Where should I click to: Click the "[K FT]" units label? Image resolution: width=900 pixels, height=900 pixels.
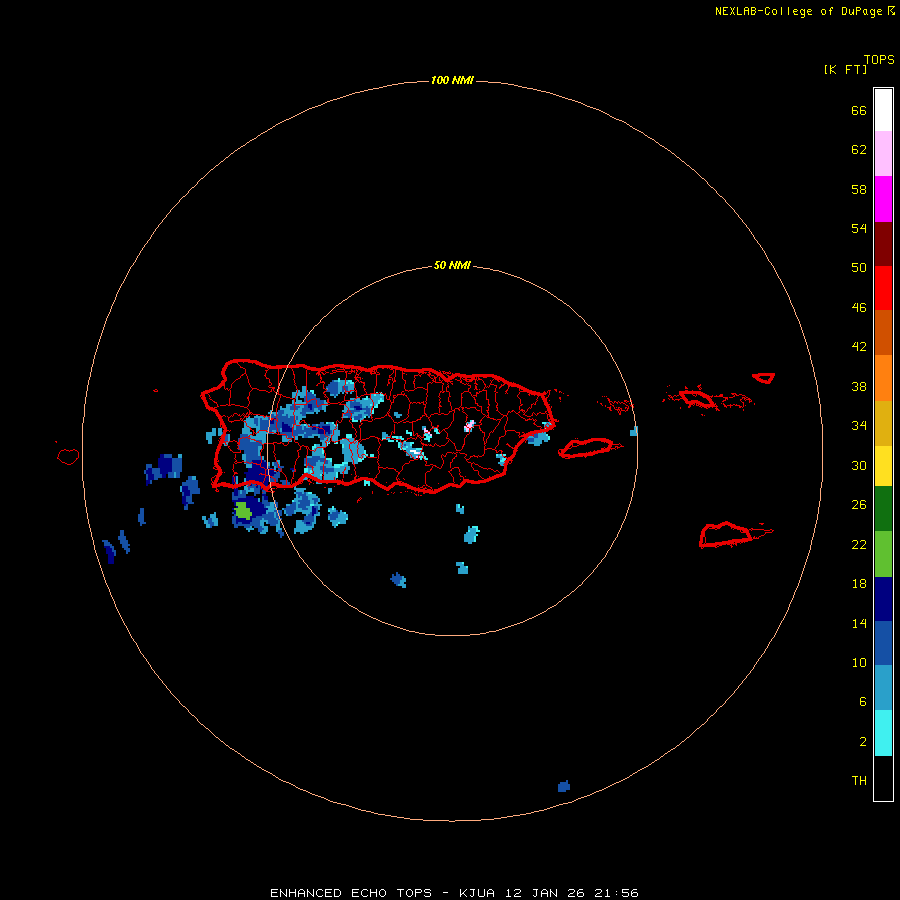[845, 69]
